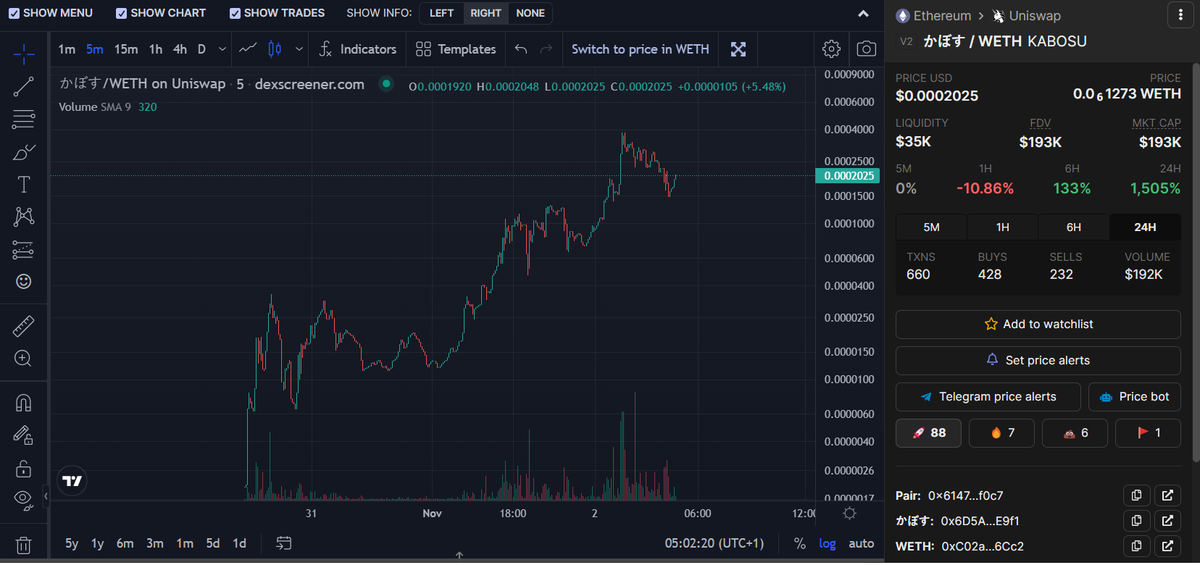Copy the Pair address 0x6147...f0c7

(x=1136, y=495)
